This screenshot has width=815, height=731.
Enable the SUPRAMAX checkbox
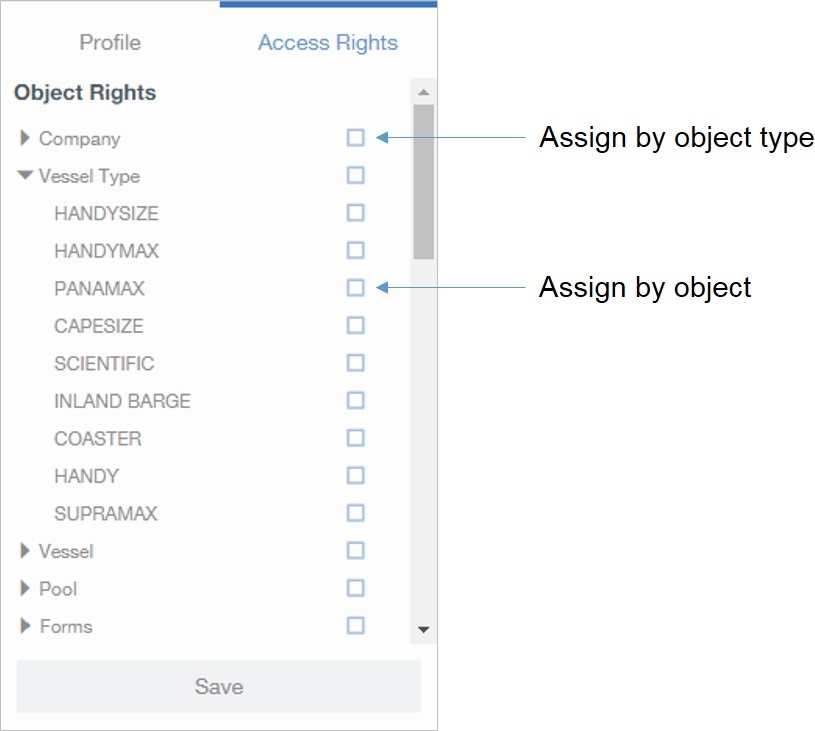click(355, 513)
